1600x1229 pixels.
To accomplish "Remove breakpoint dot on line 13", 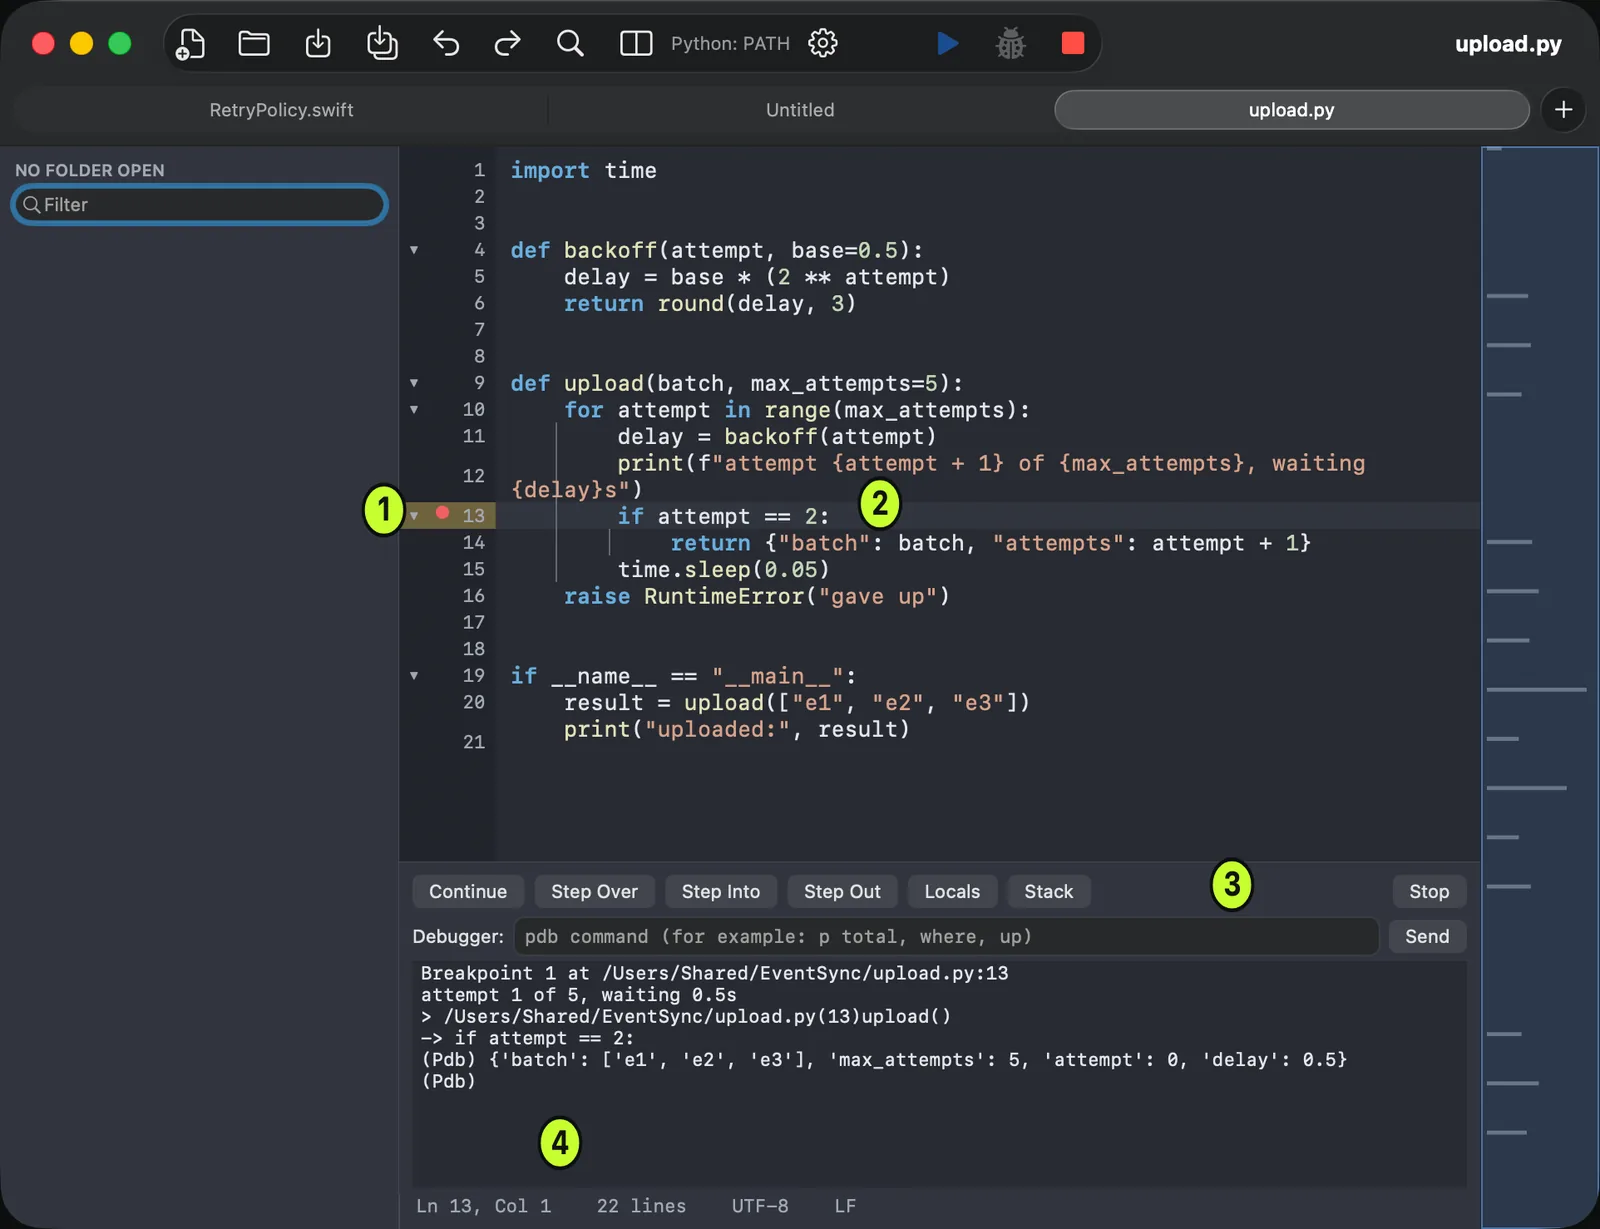I will point(442,513).
